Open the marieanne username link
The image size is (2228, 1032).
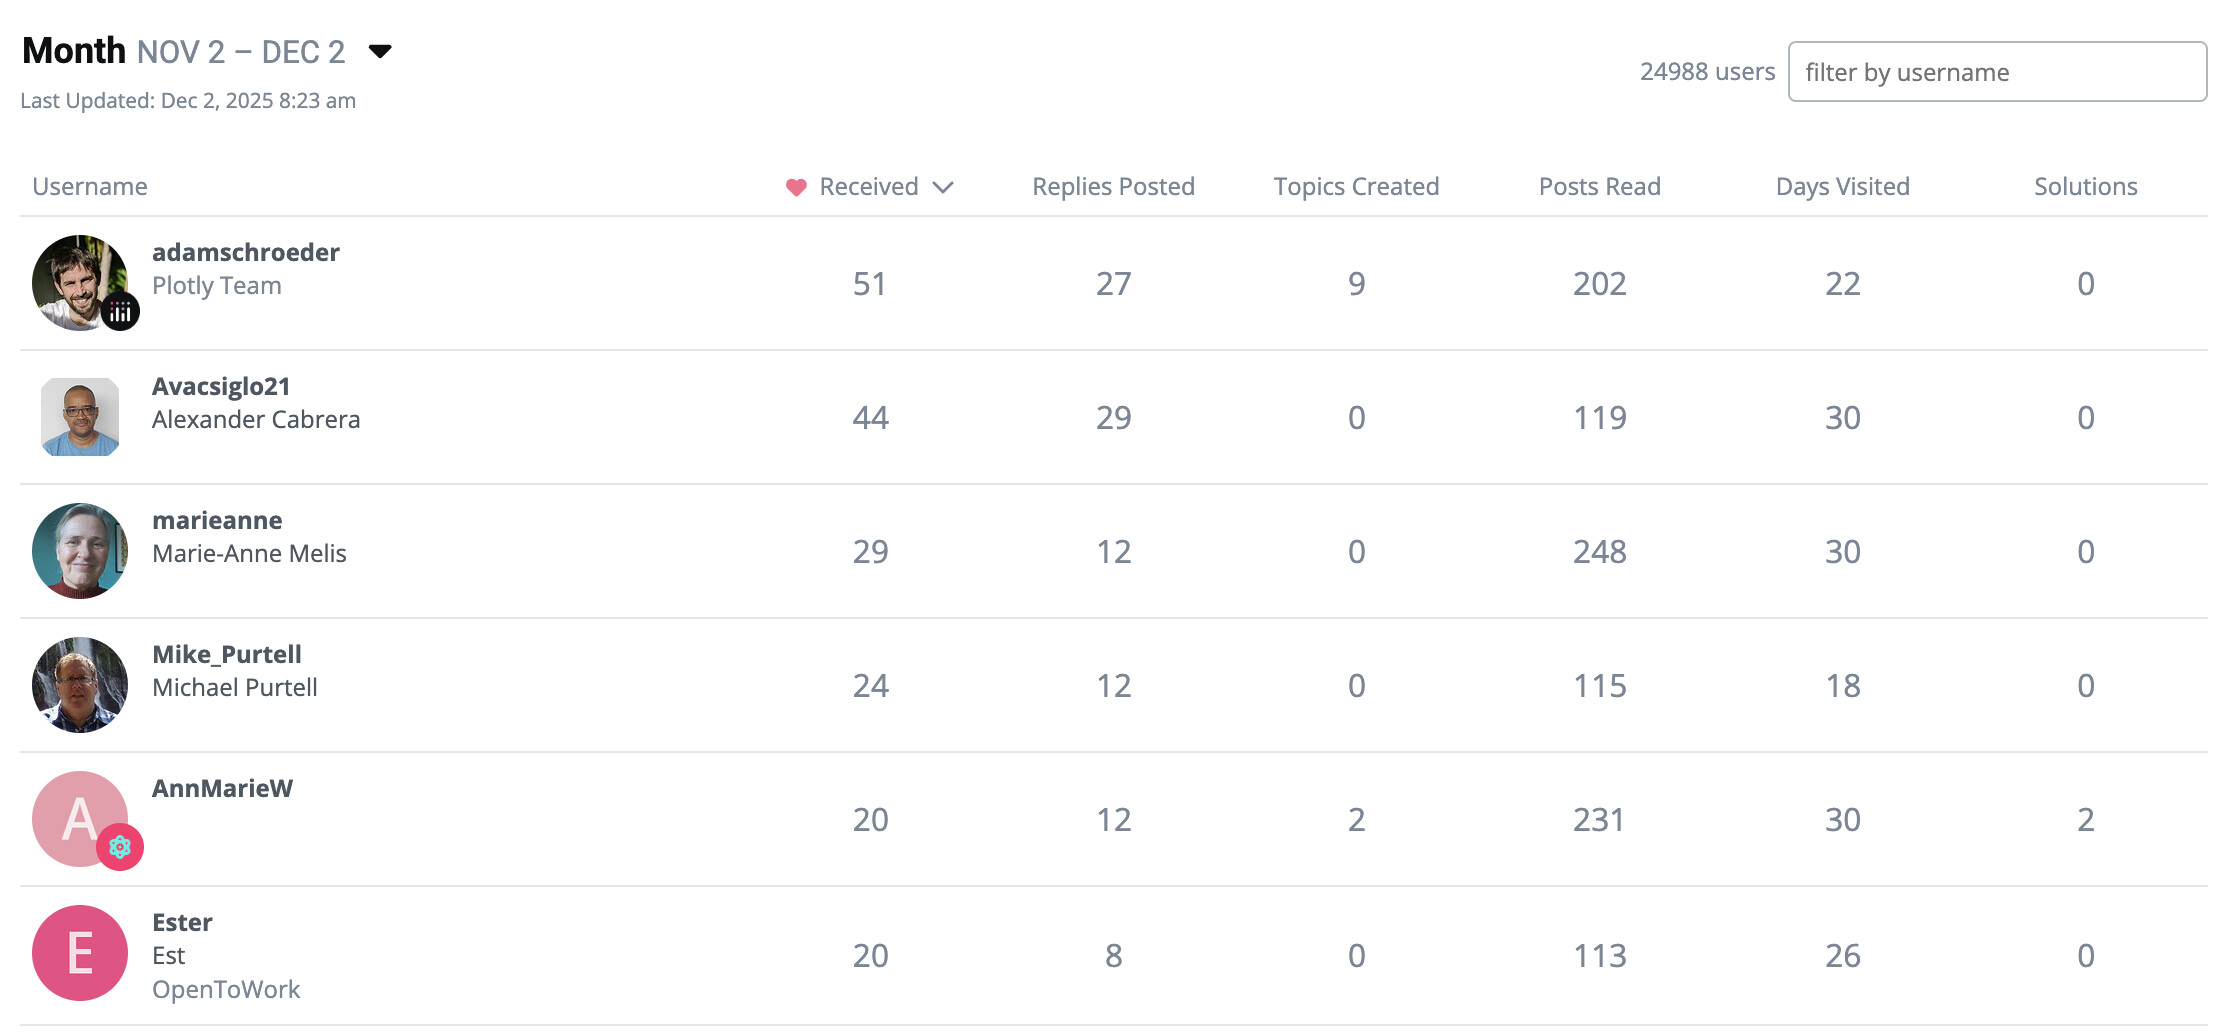[217, 520]
